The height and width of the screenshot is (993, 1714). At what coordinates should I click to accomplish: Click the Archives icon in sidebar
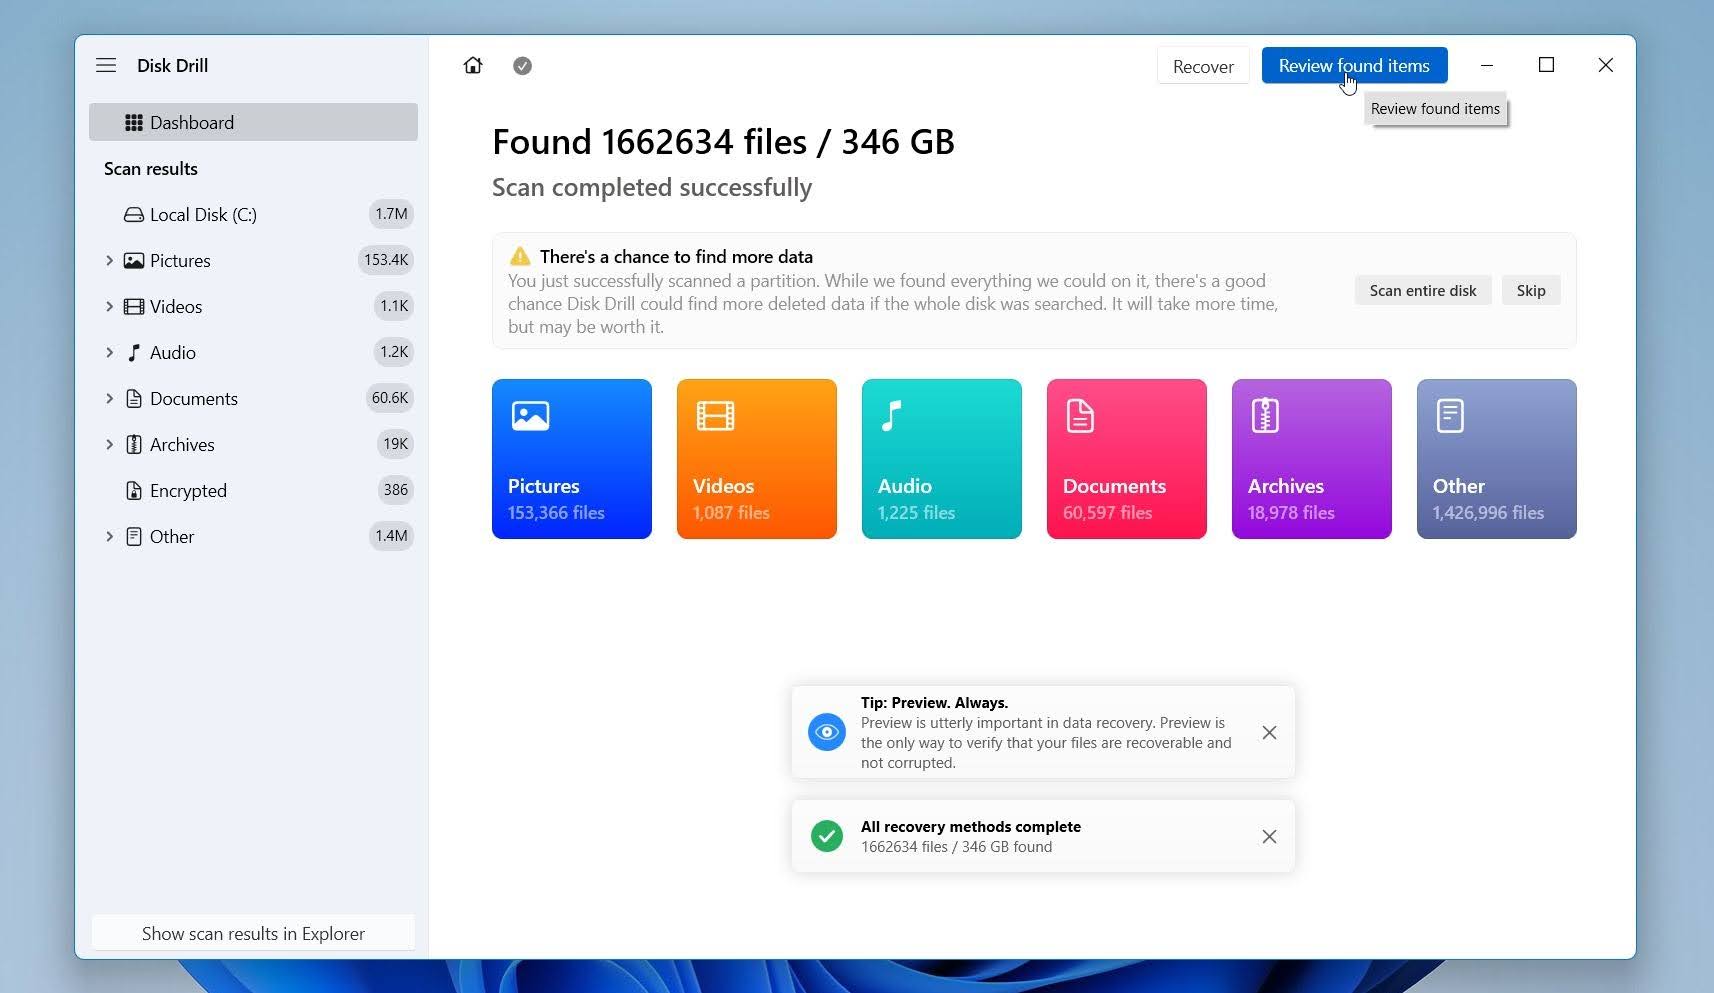click(x=133, y=445)
